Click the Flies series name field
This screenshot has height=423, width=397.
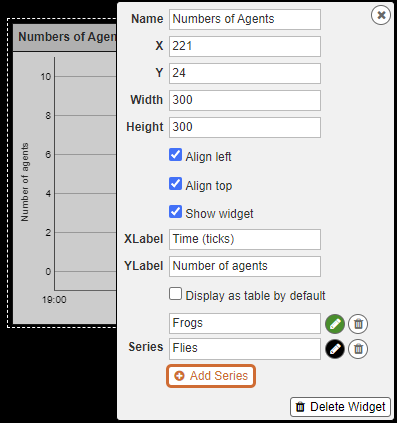pos(245,349)
